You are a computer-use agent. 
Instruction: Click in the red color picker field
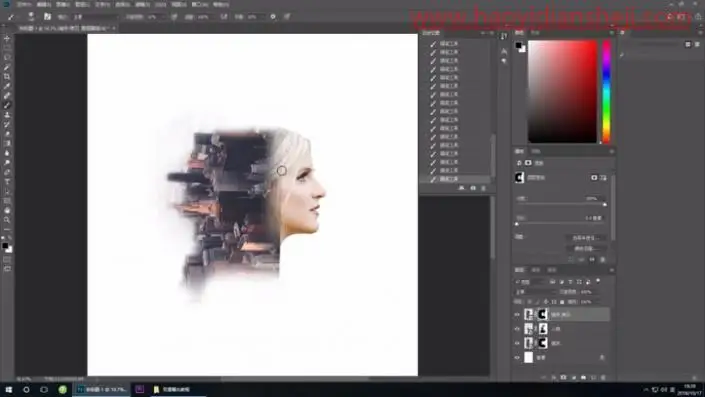[x=562, y=92]
